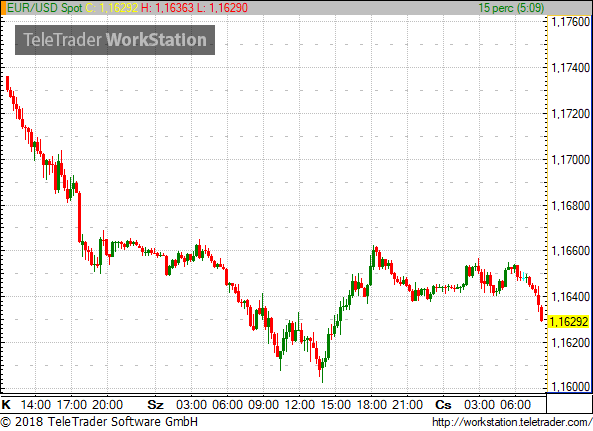Click the high value H: 1,16363
This screenshot has width=593, height=431.
(167, 8)
